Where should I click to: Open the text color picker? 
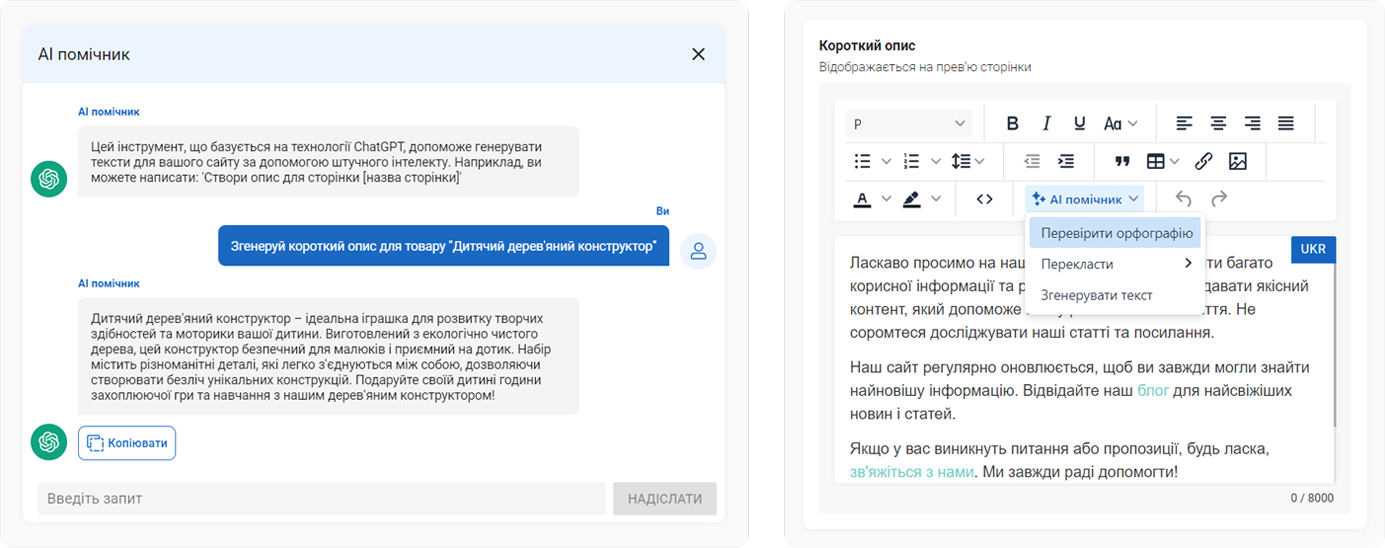tap(862, 199)
